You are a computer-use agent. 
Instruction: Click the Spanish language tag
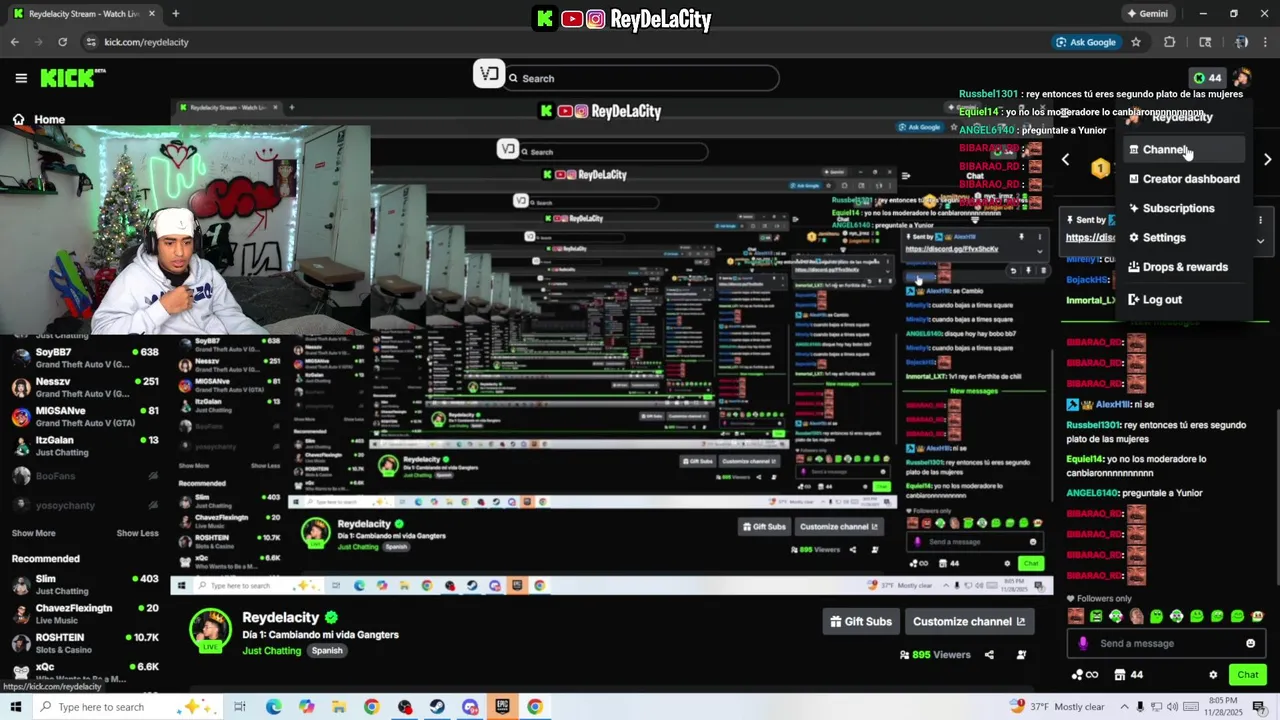[327, 651]
